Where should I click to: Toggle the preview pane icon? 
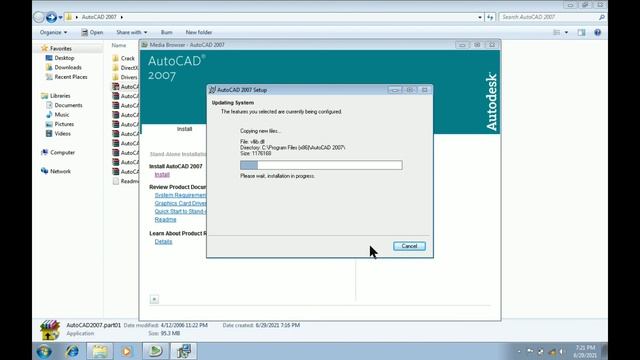coord(581,32)
